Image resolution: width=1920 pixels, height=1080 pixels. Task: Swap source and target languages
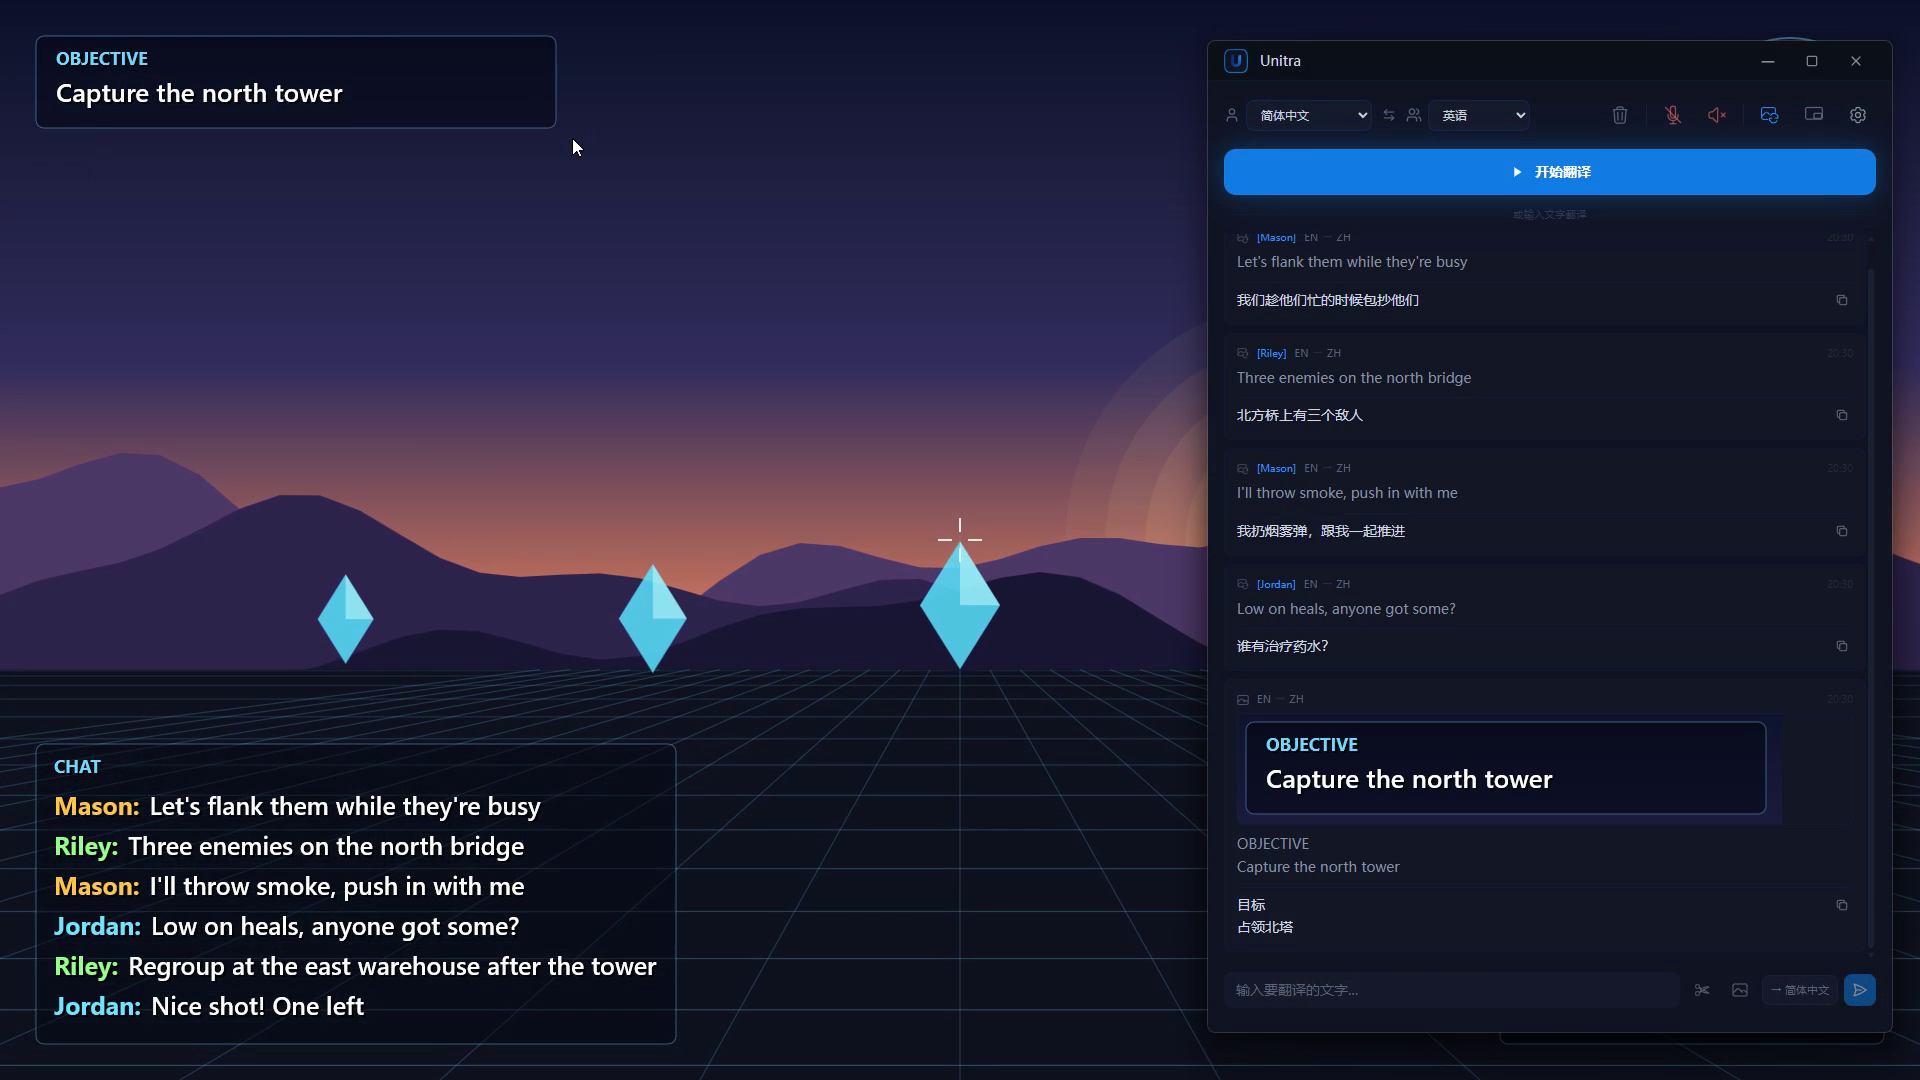1389,115
